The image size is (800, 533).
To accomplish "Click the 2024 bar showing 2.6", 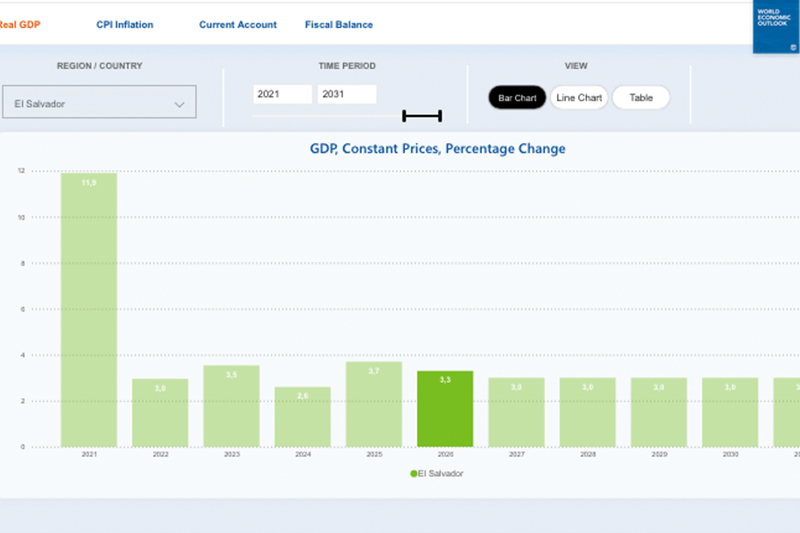I will tap(303, 417).
